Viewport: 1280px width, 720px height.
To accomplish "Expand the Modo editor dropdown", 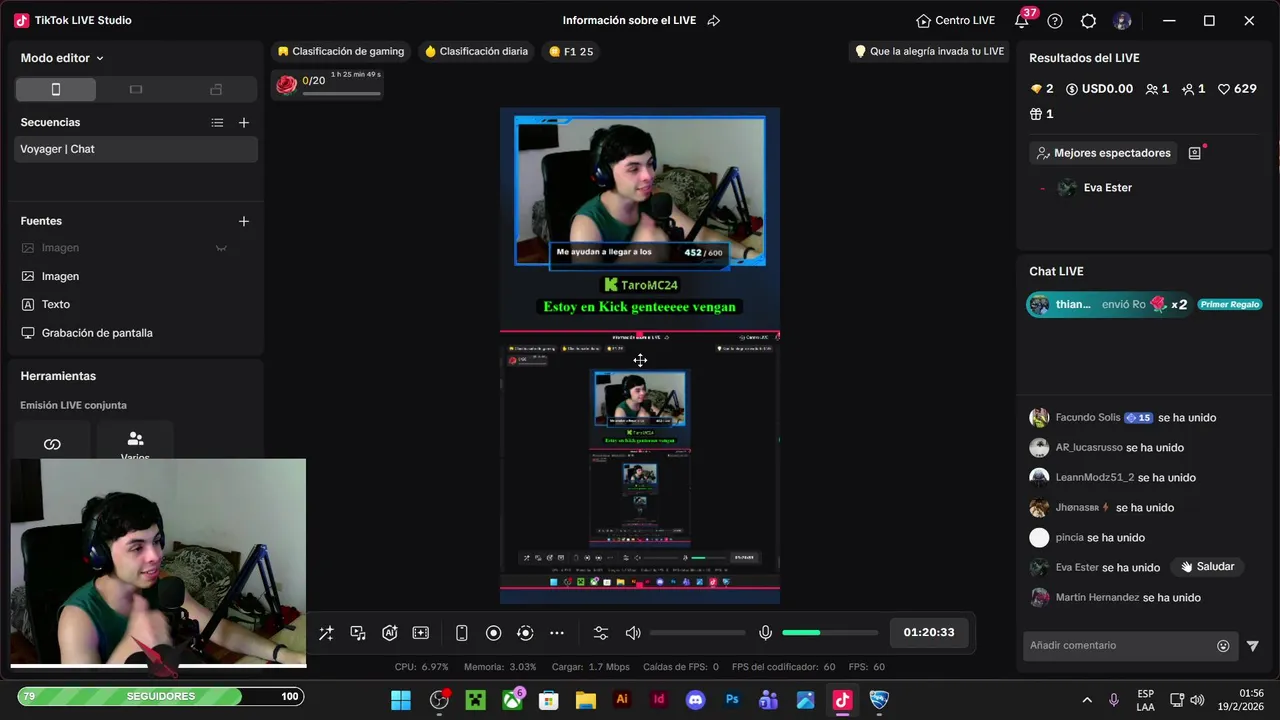I will (x=62, y=58).
